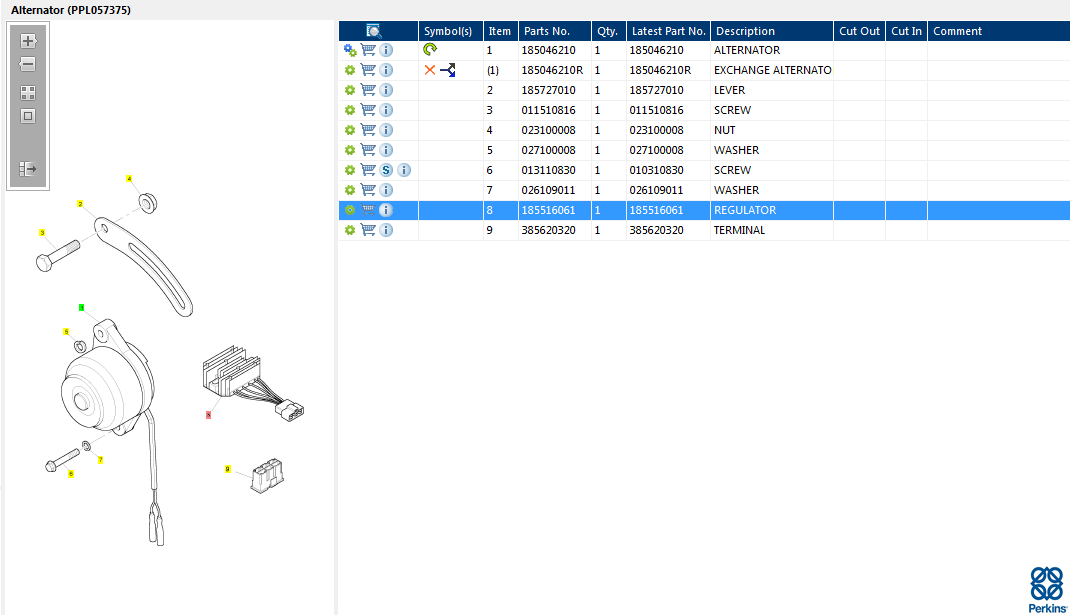
Task: Sort by Parts No. column header
Action: coord(554,31)
